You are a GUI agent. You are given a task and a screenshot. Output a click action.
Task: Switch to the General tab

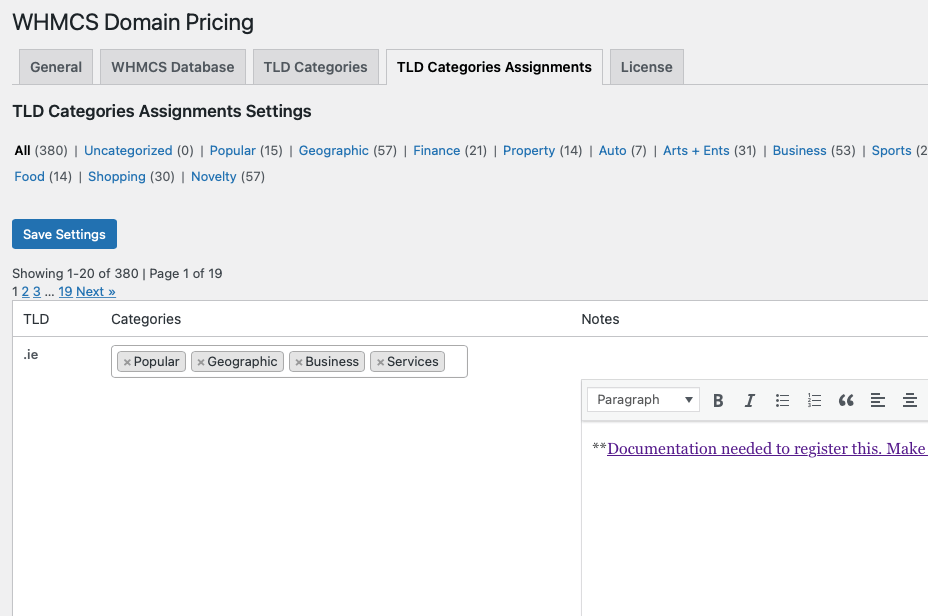tap(56, 67)
